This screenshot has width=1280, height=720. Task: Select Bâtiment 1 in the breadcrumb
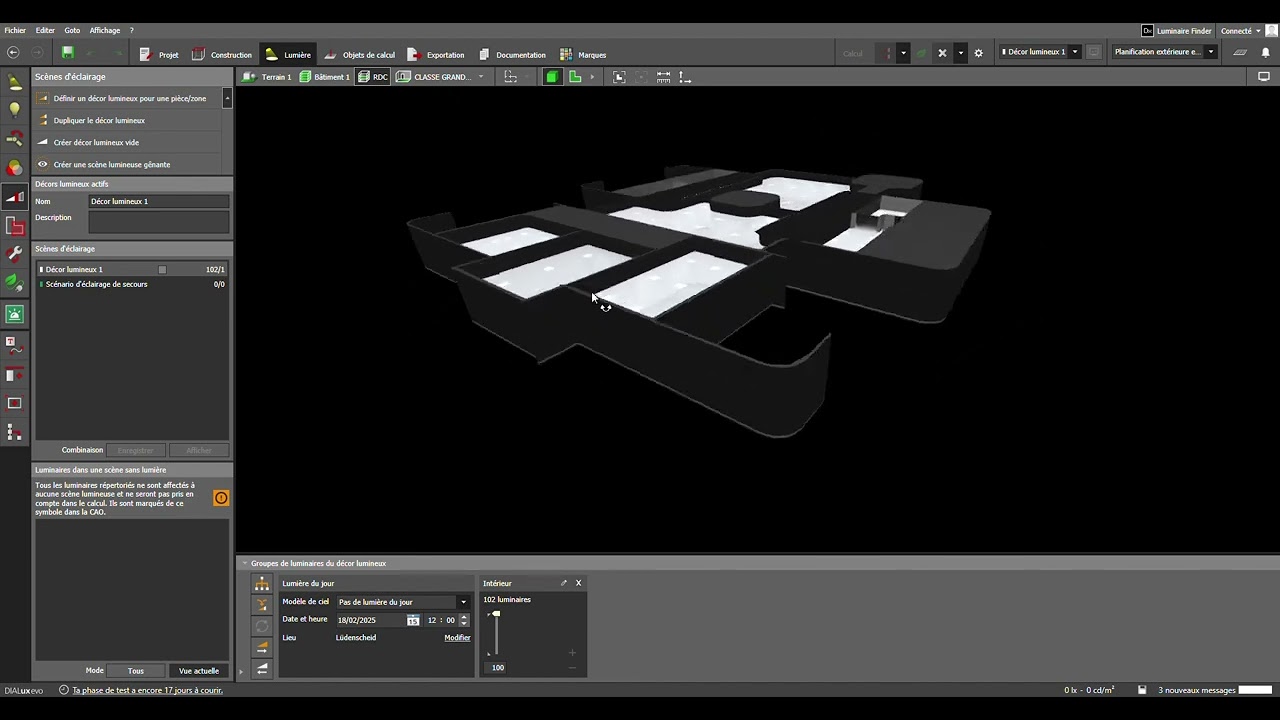pos(325,77)
